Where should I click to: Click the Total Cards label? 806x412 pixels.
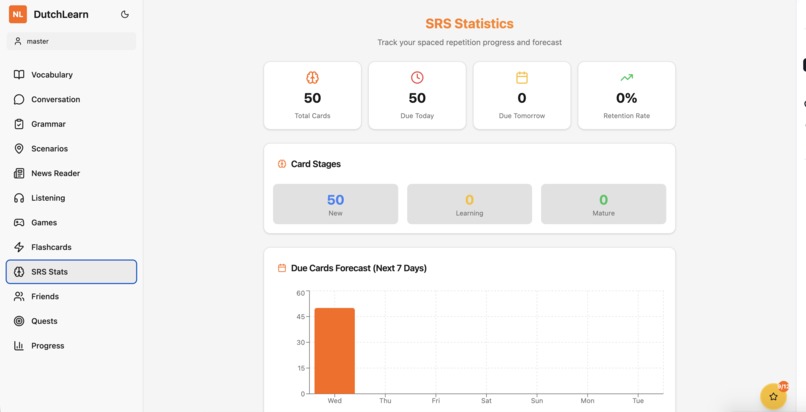coord(313,116)
